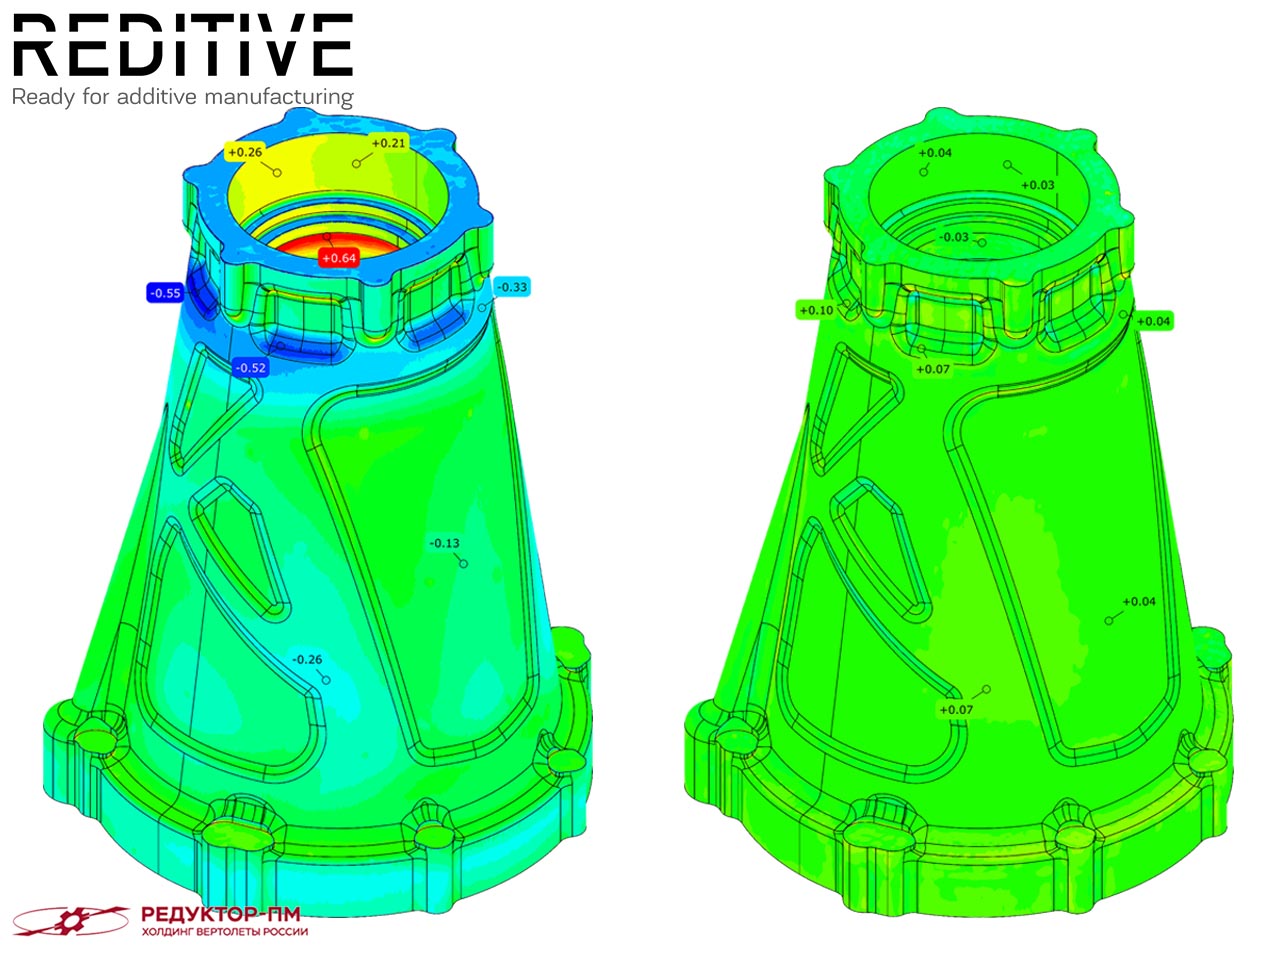The height and width of the screenshot is (960, 1280).
Task: Select the -0.03 annotation inside right bore
Action: coord(954,237)
